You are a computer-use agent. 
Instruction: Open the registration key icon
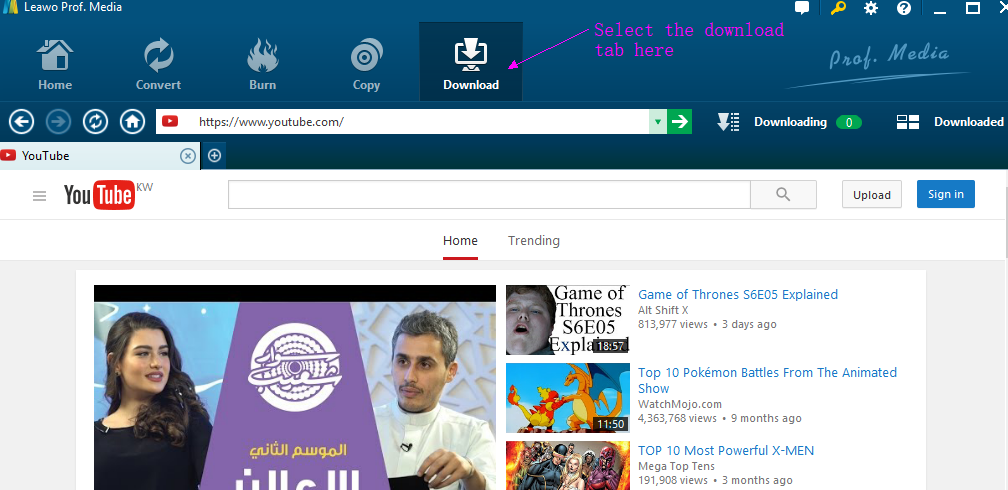pos(838,8)
